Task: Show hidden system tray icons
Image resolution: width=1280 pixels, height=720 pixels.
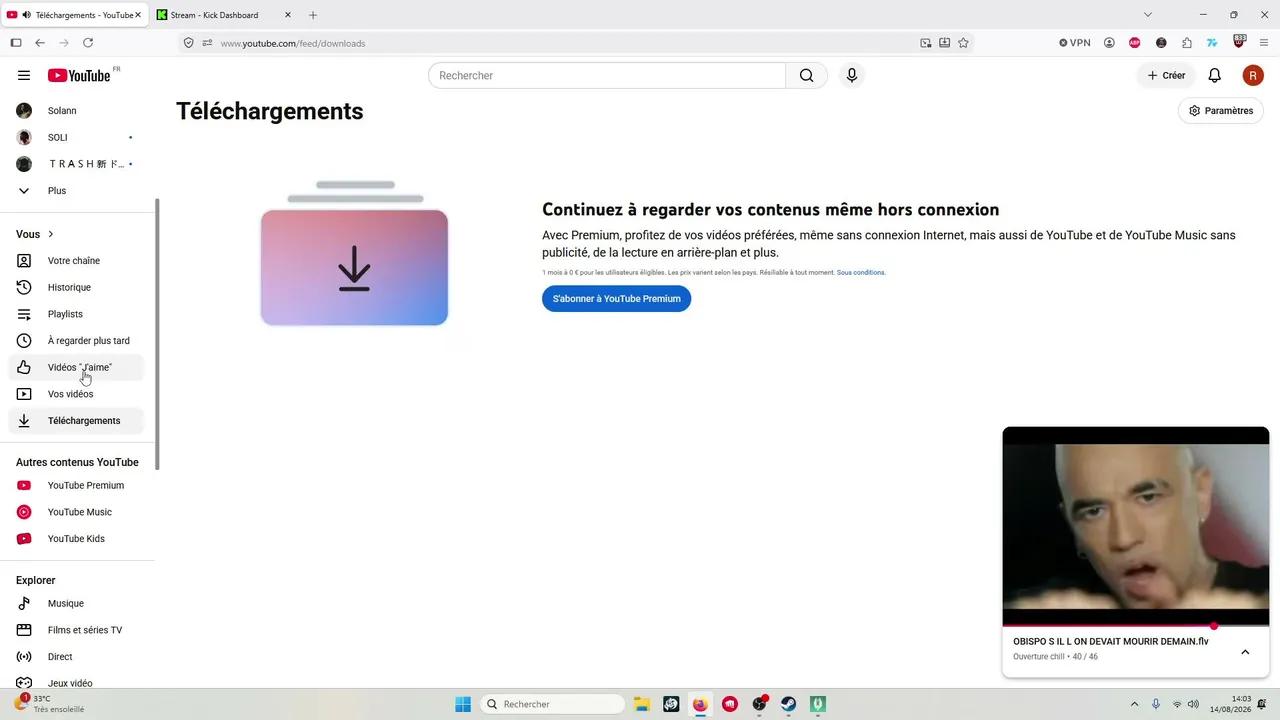Action: pyautogui.click(x=1134, y=704)
